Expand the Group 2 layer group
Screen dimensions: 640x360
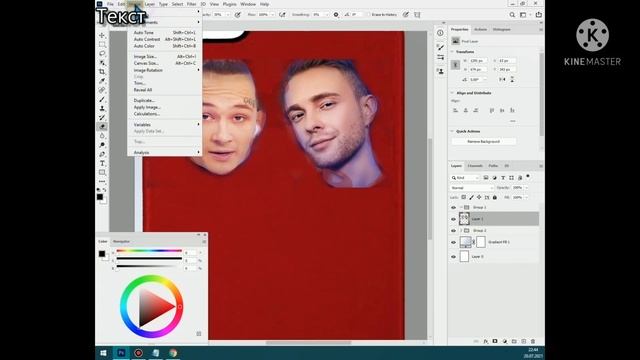tap(461, 231)
